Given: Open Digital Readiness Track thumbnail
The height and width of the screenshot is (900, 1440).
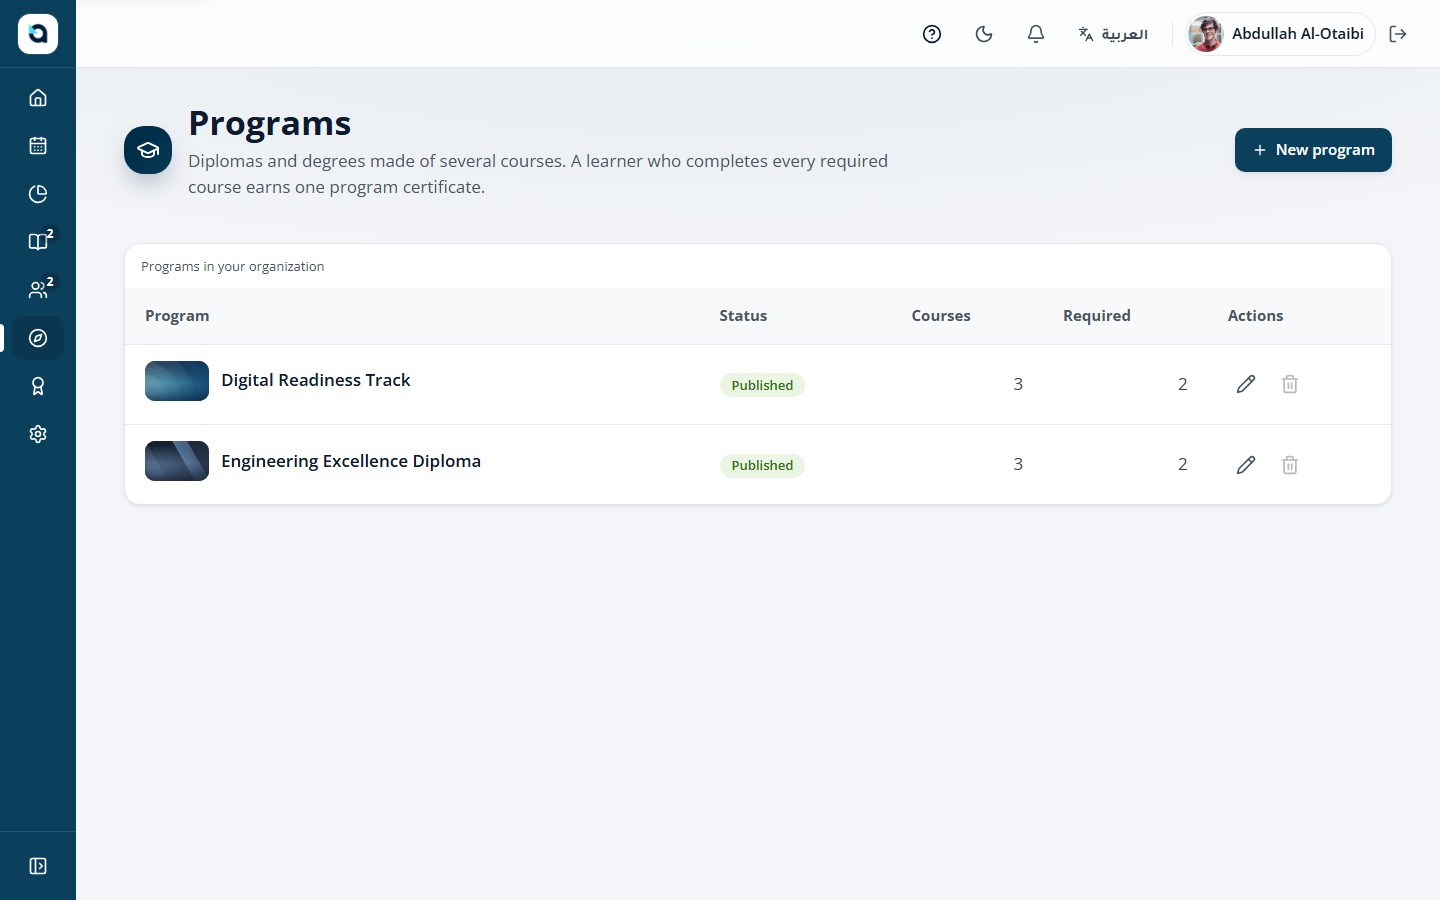Looking at the screenshot, I should coord(177,381).
